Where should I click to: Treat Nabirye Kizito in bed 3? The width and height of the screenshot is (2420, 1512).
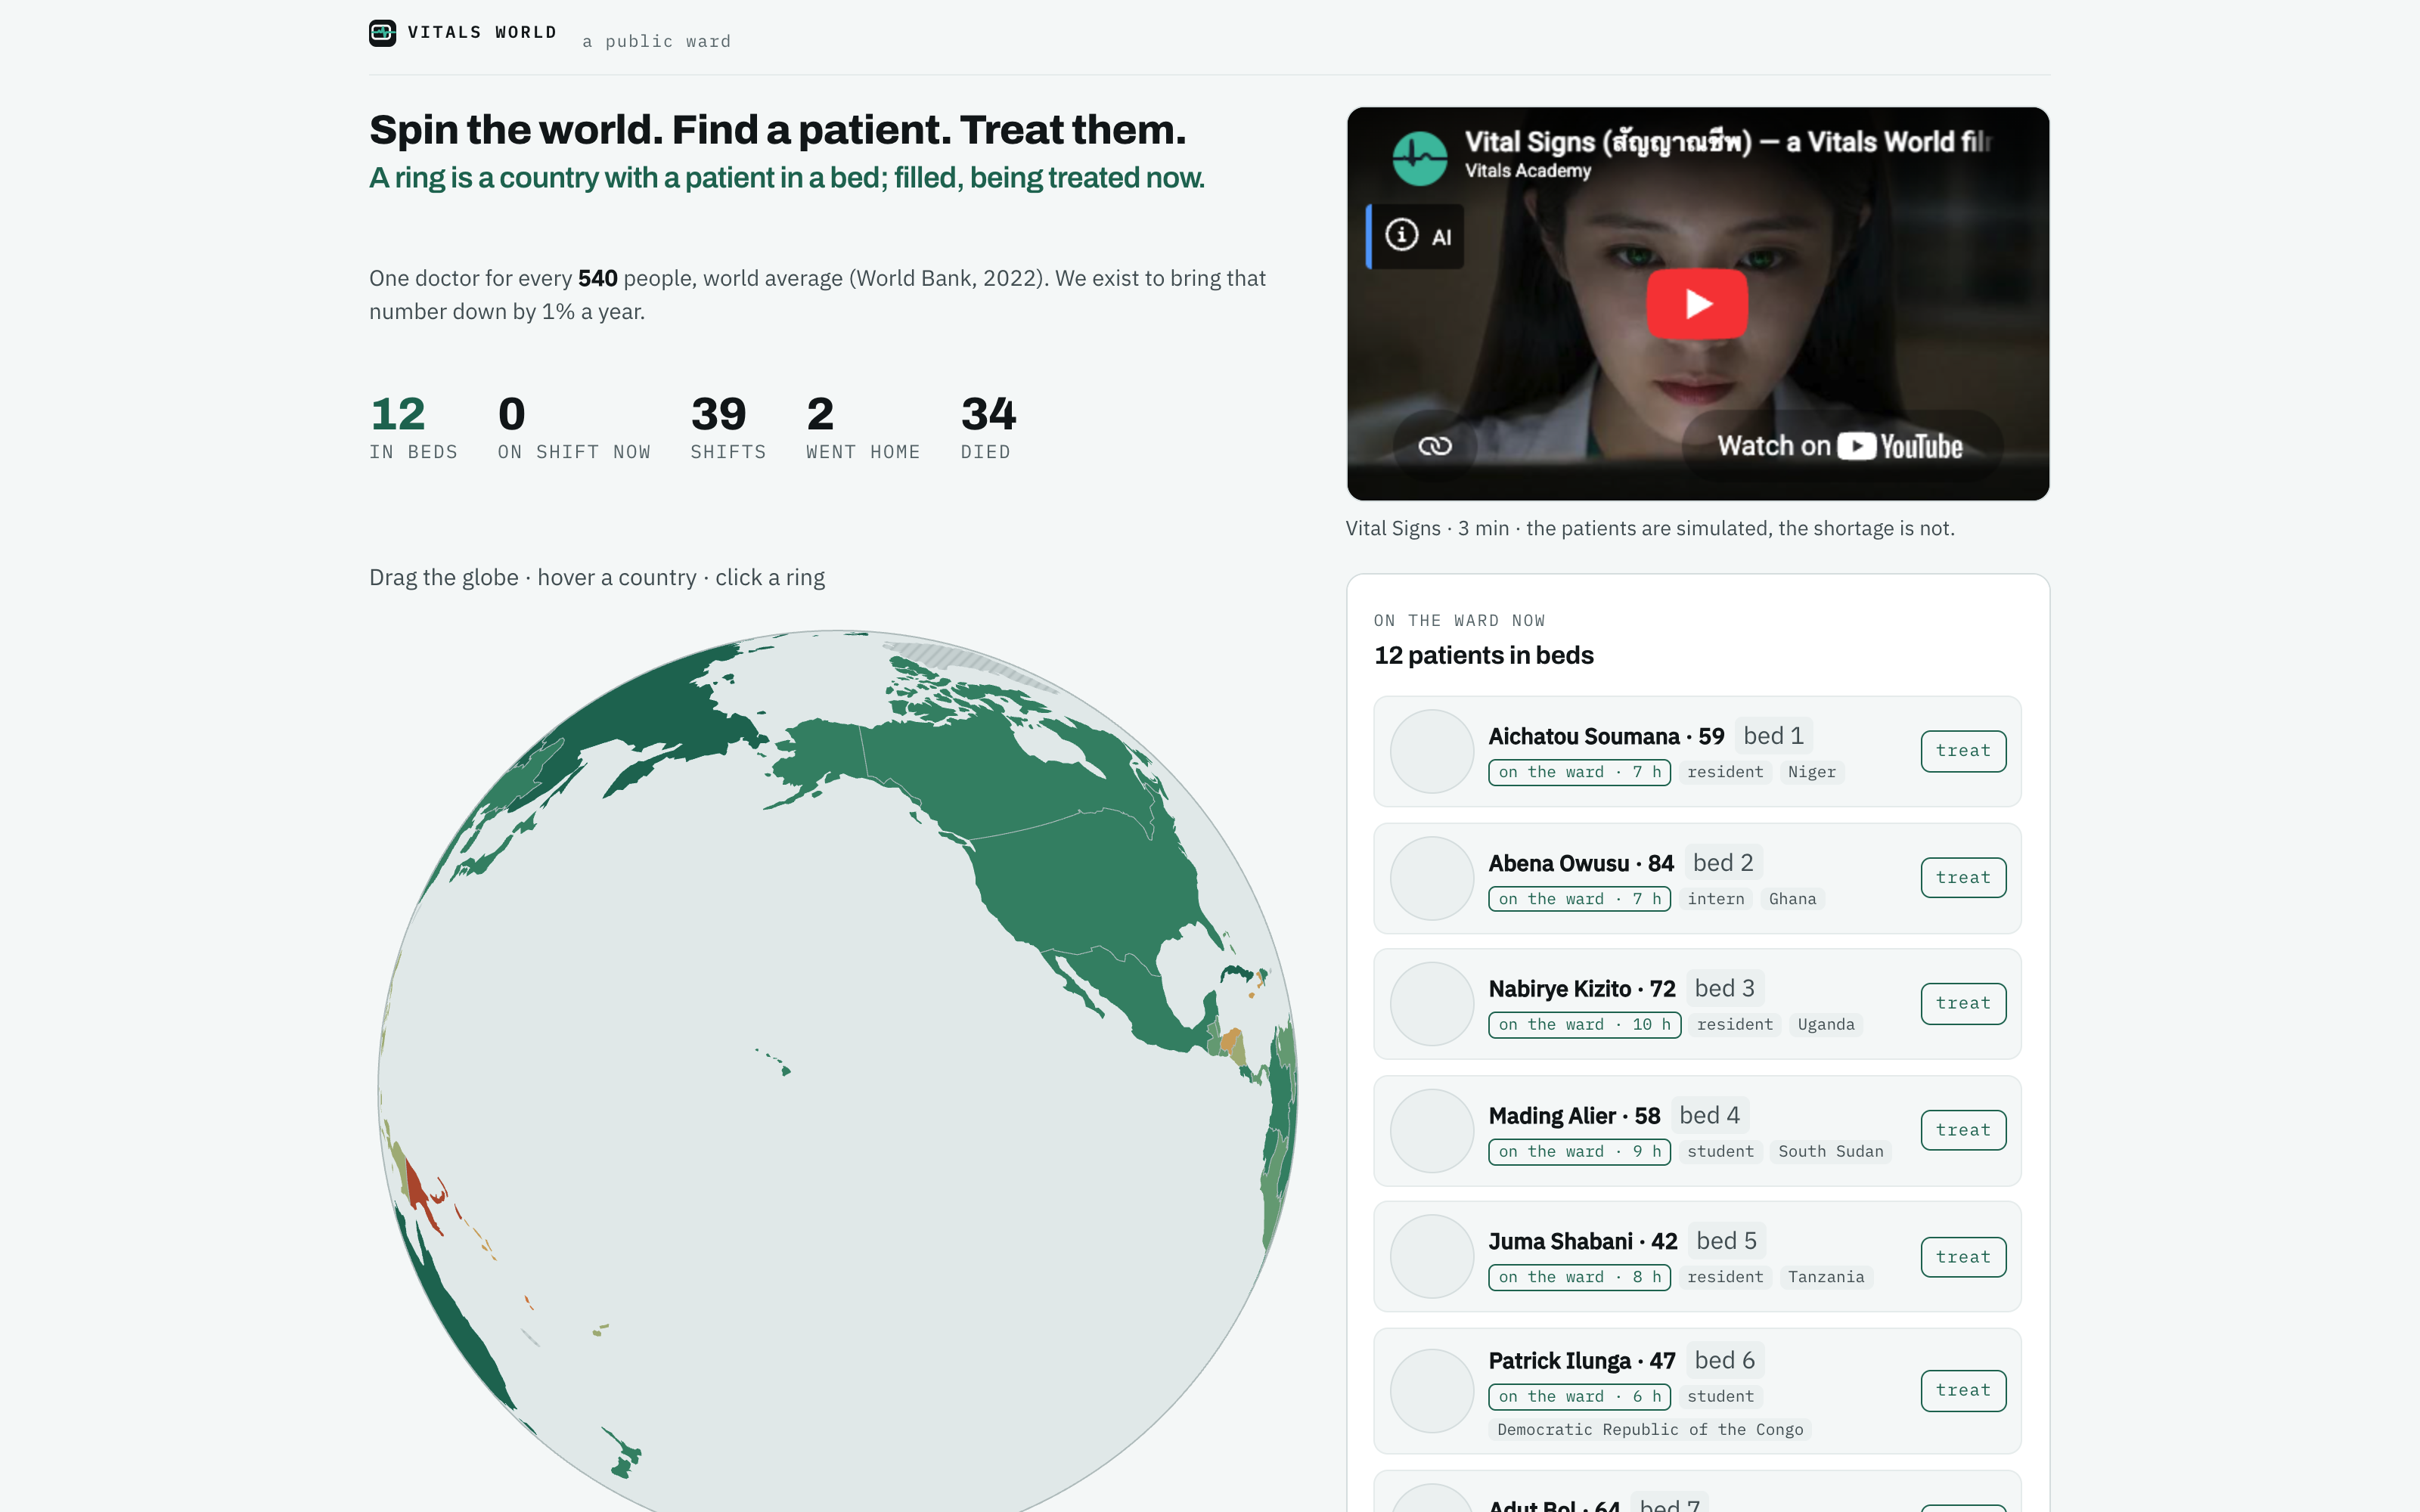(x=1963, y=1004)
